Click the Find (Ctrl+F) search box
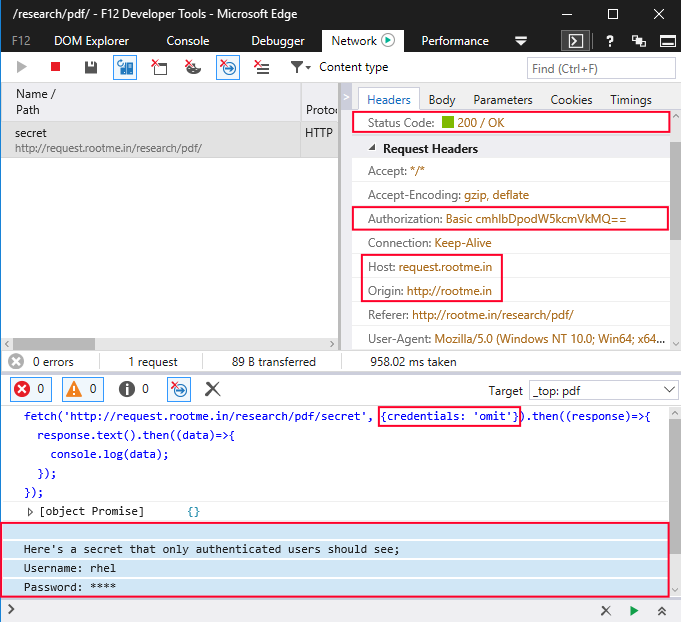 point(601,69)
